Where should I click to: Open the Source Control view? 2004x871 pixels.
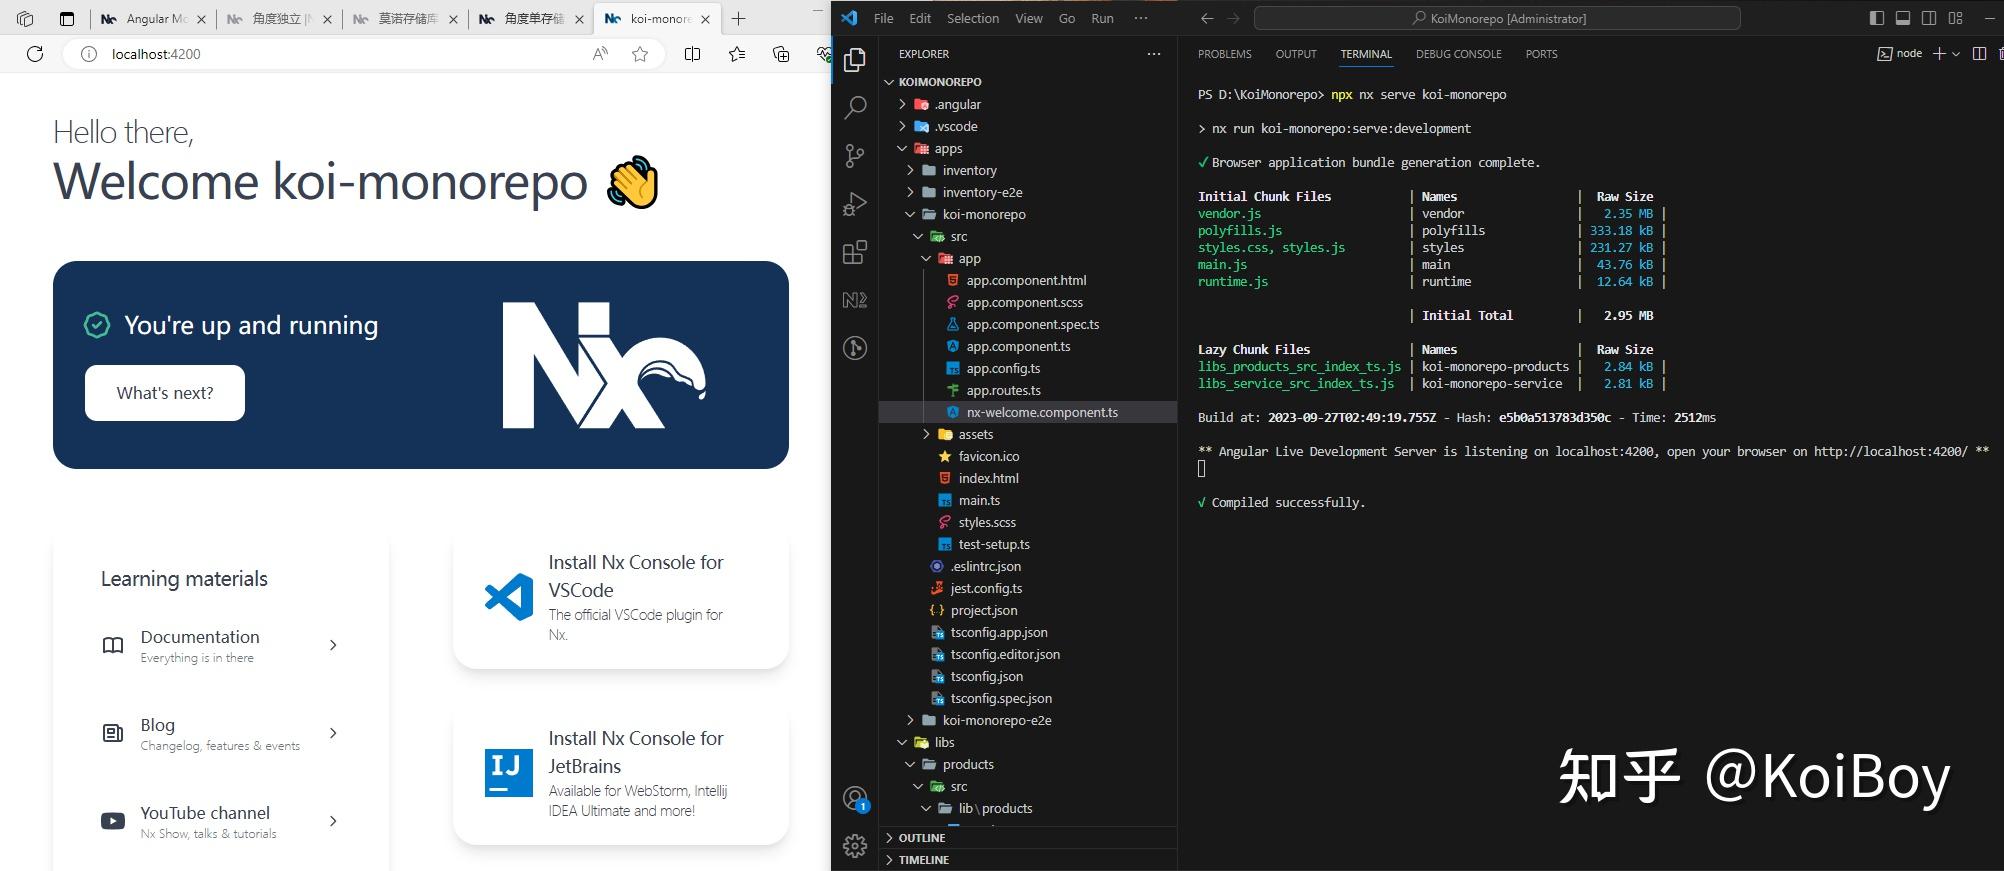(855, 156)
